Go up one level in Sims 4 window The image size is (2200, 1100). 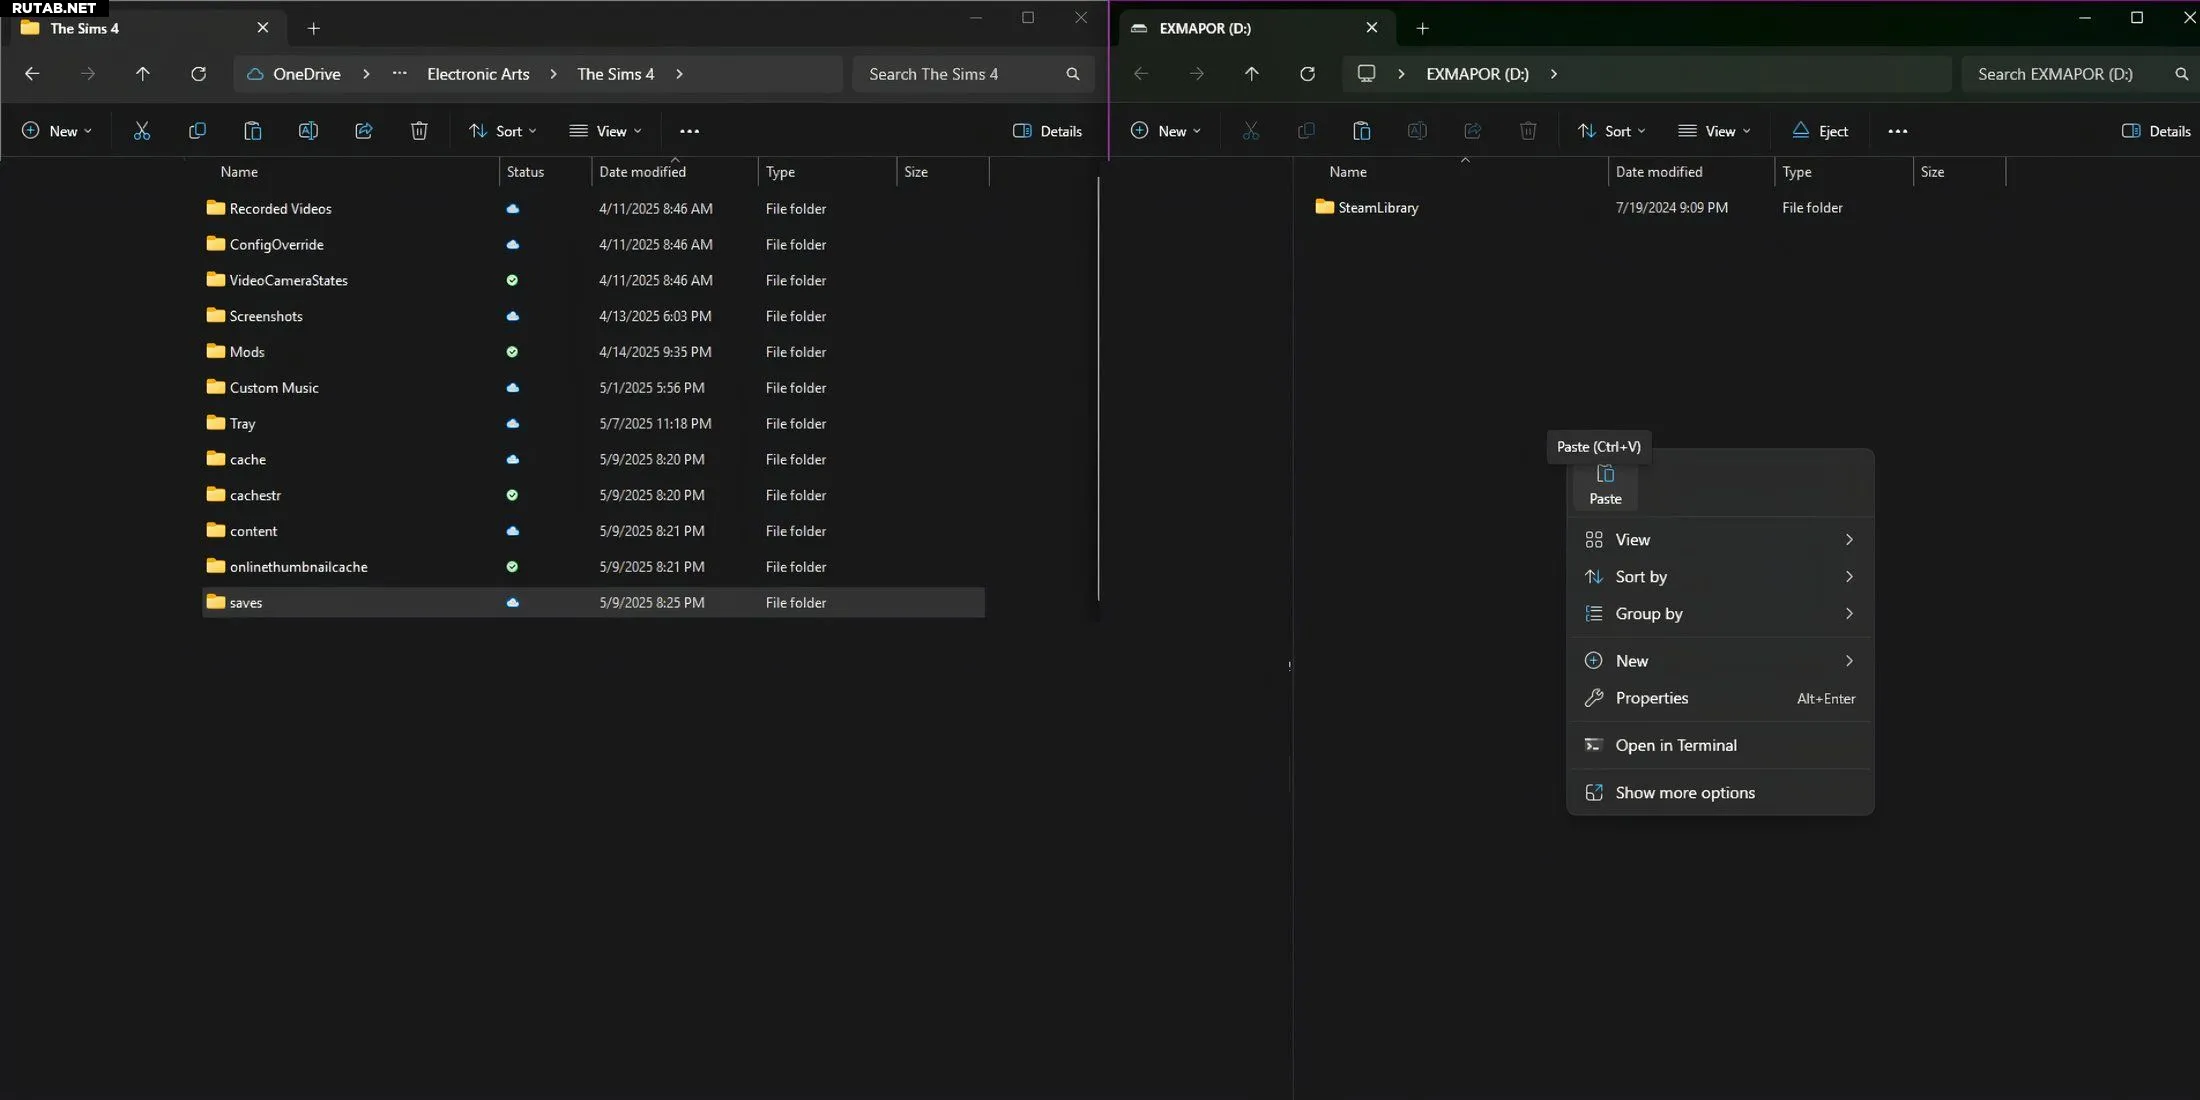tap(143, 74)
